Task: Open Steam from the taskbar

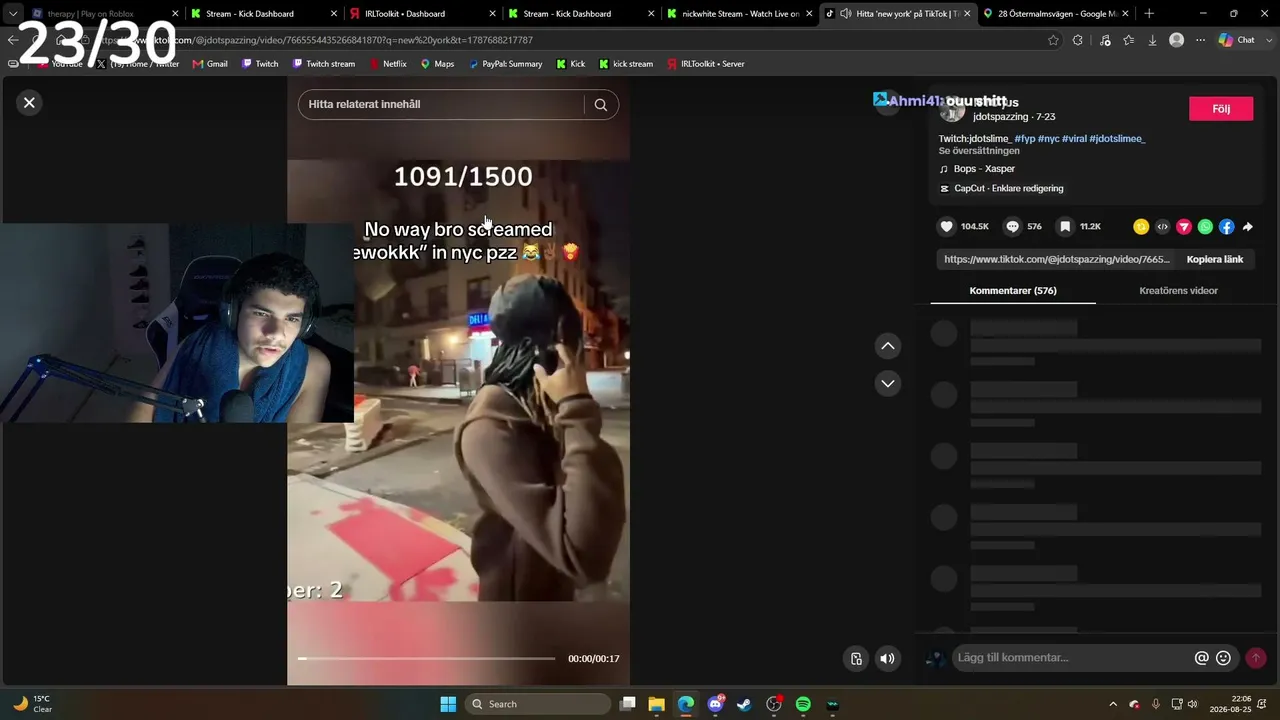Action: [x=745, y=704]
